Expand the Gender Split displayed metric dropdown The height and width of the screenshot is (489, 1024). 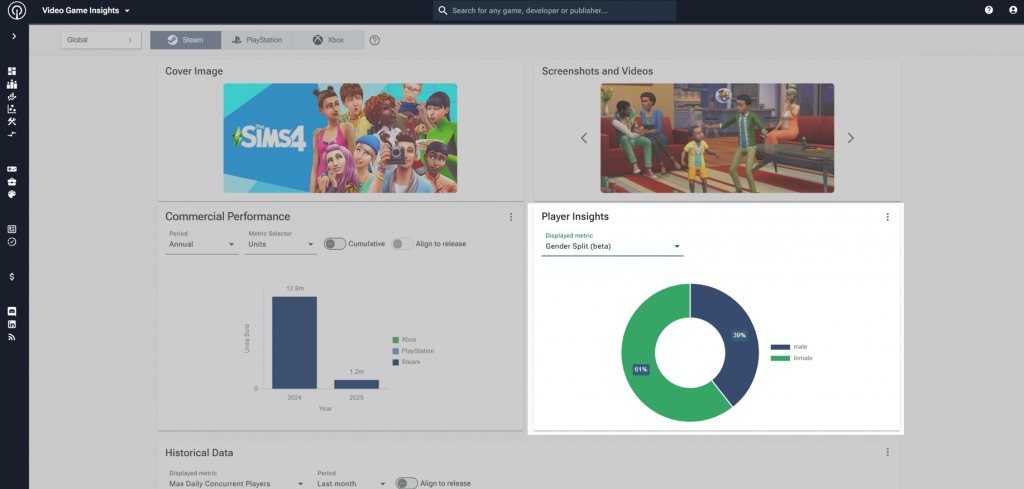612,246
